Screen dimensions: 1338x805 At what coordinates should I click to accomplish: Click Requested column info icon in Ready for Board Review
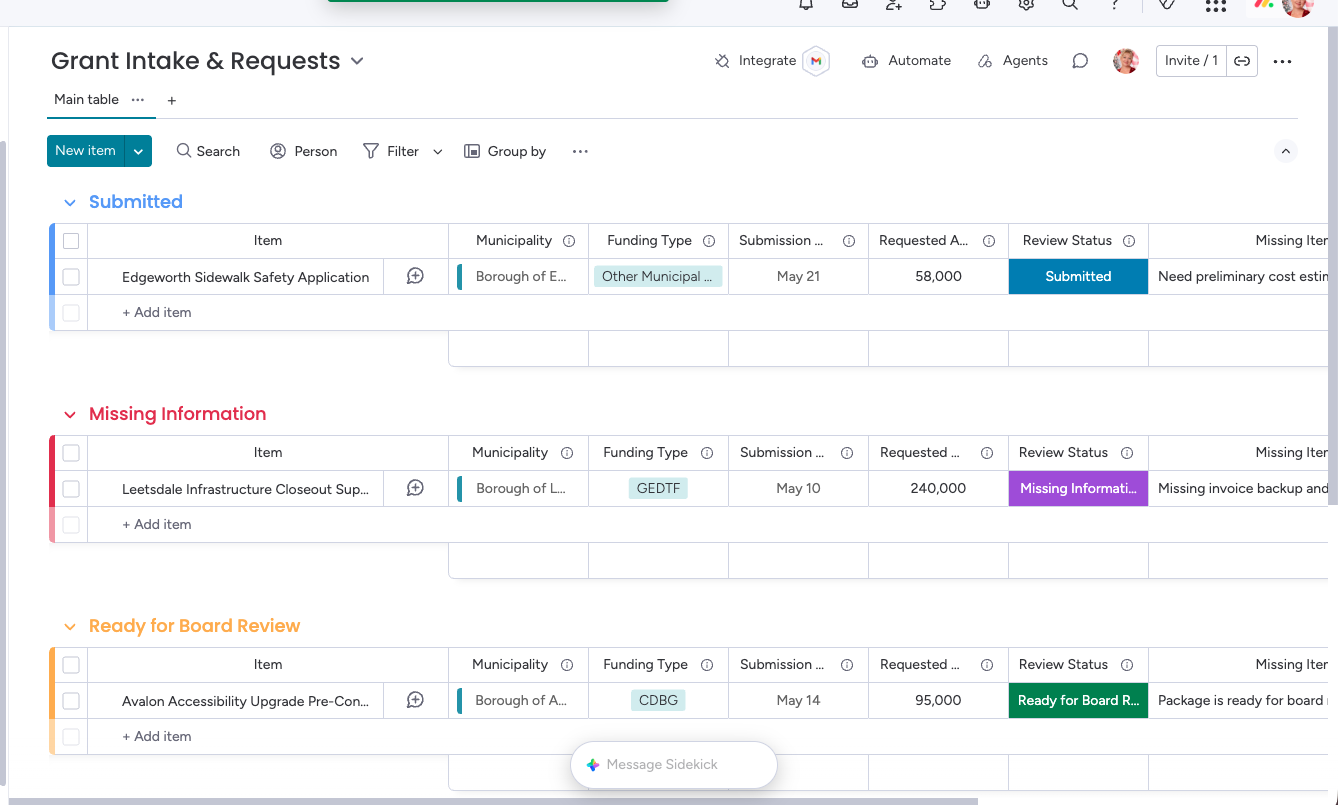coord(987,665)
